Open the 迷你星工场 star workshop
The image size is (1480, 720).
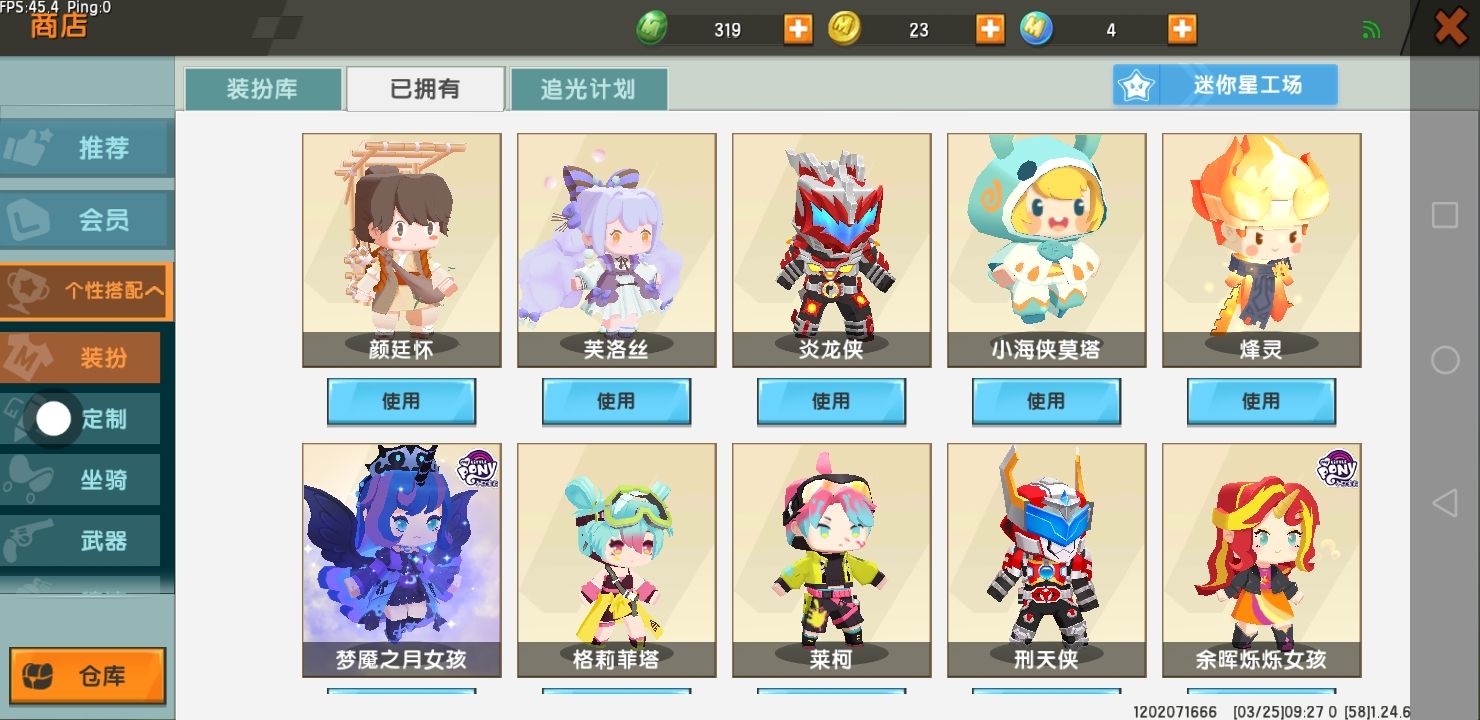click(x=1225, y=85)
